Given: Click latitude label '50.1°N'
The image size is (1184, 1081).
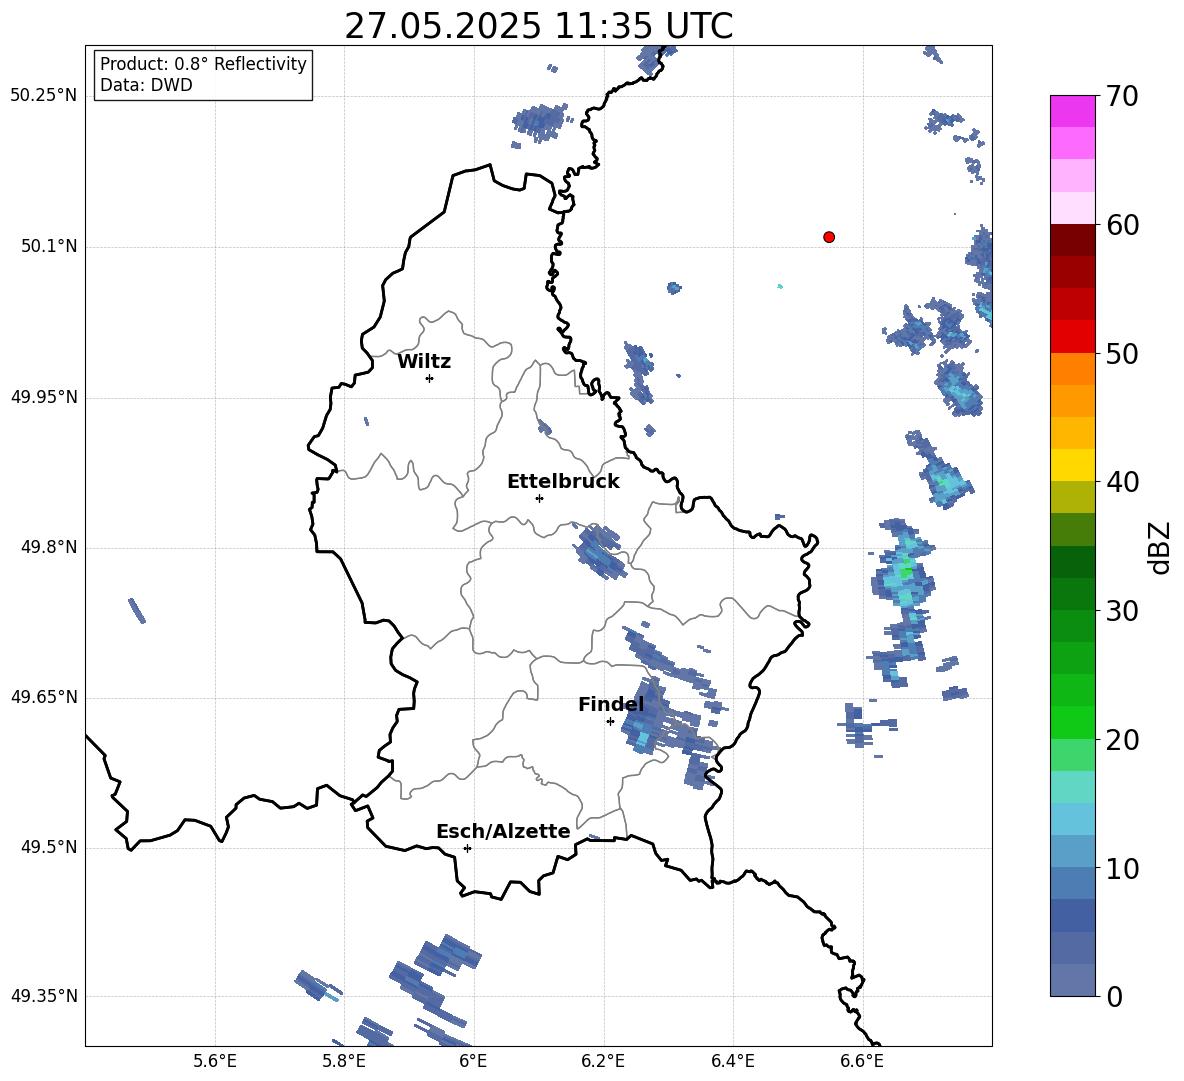Looking at the screenshot, I should coord(49,247).
